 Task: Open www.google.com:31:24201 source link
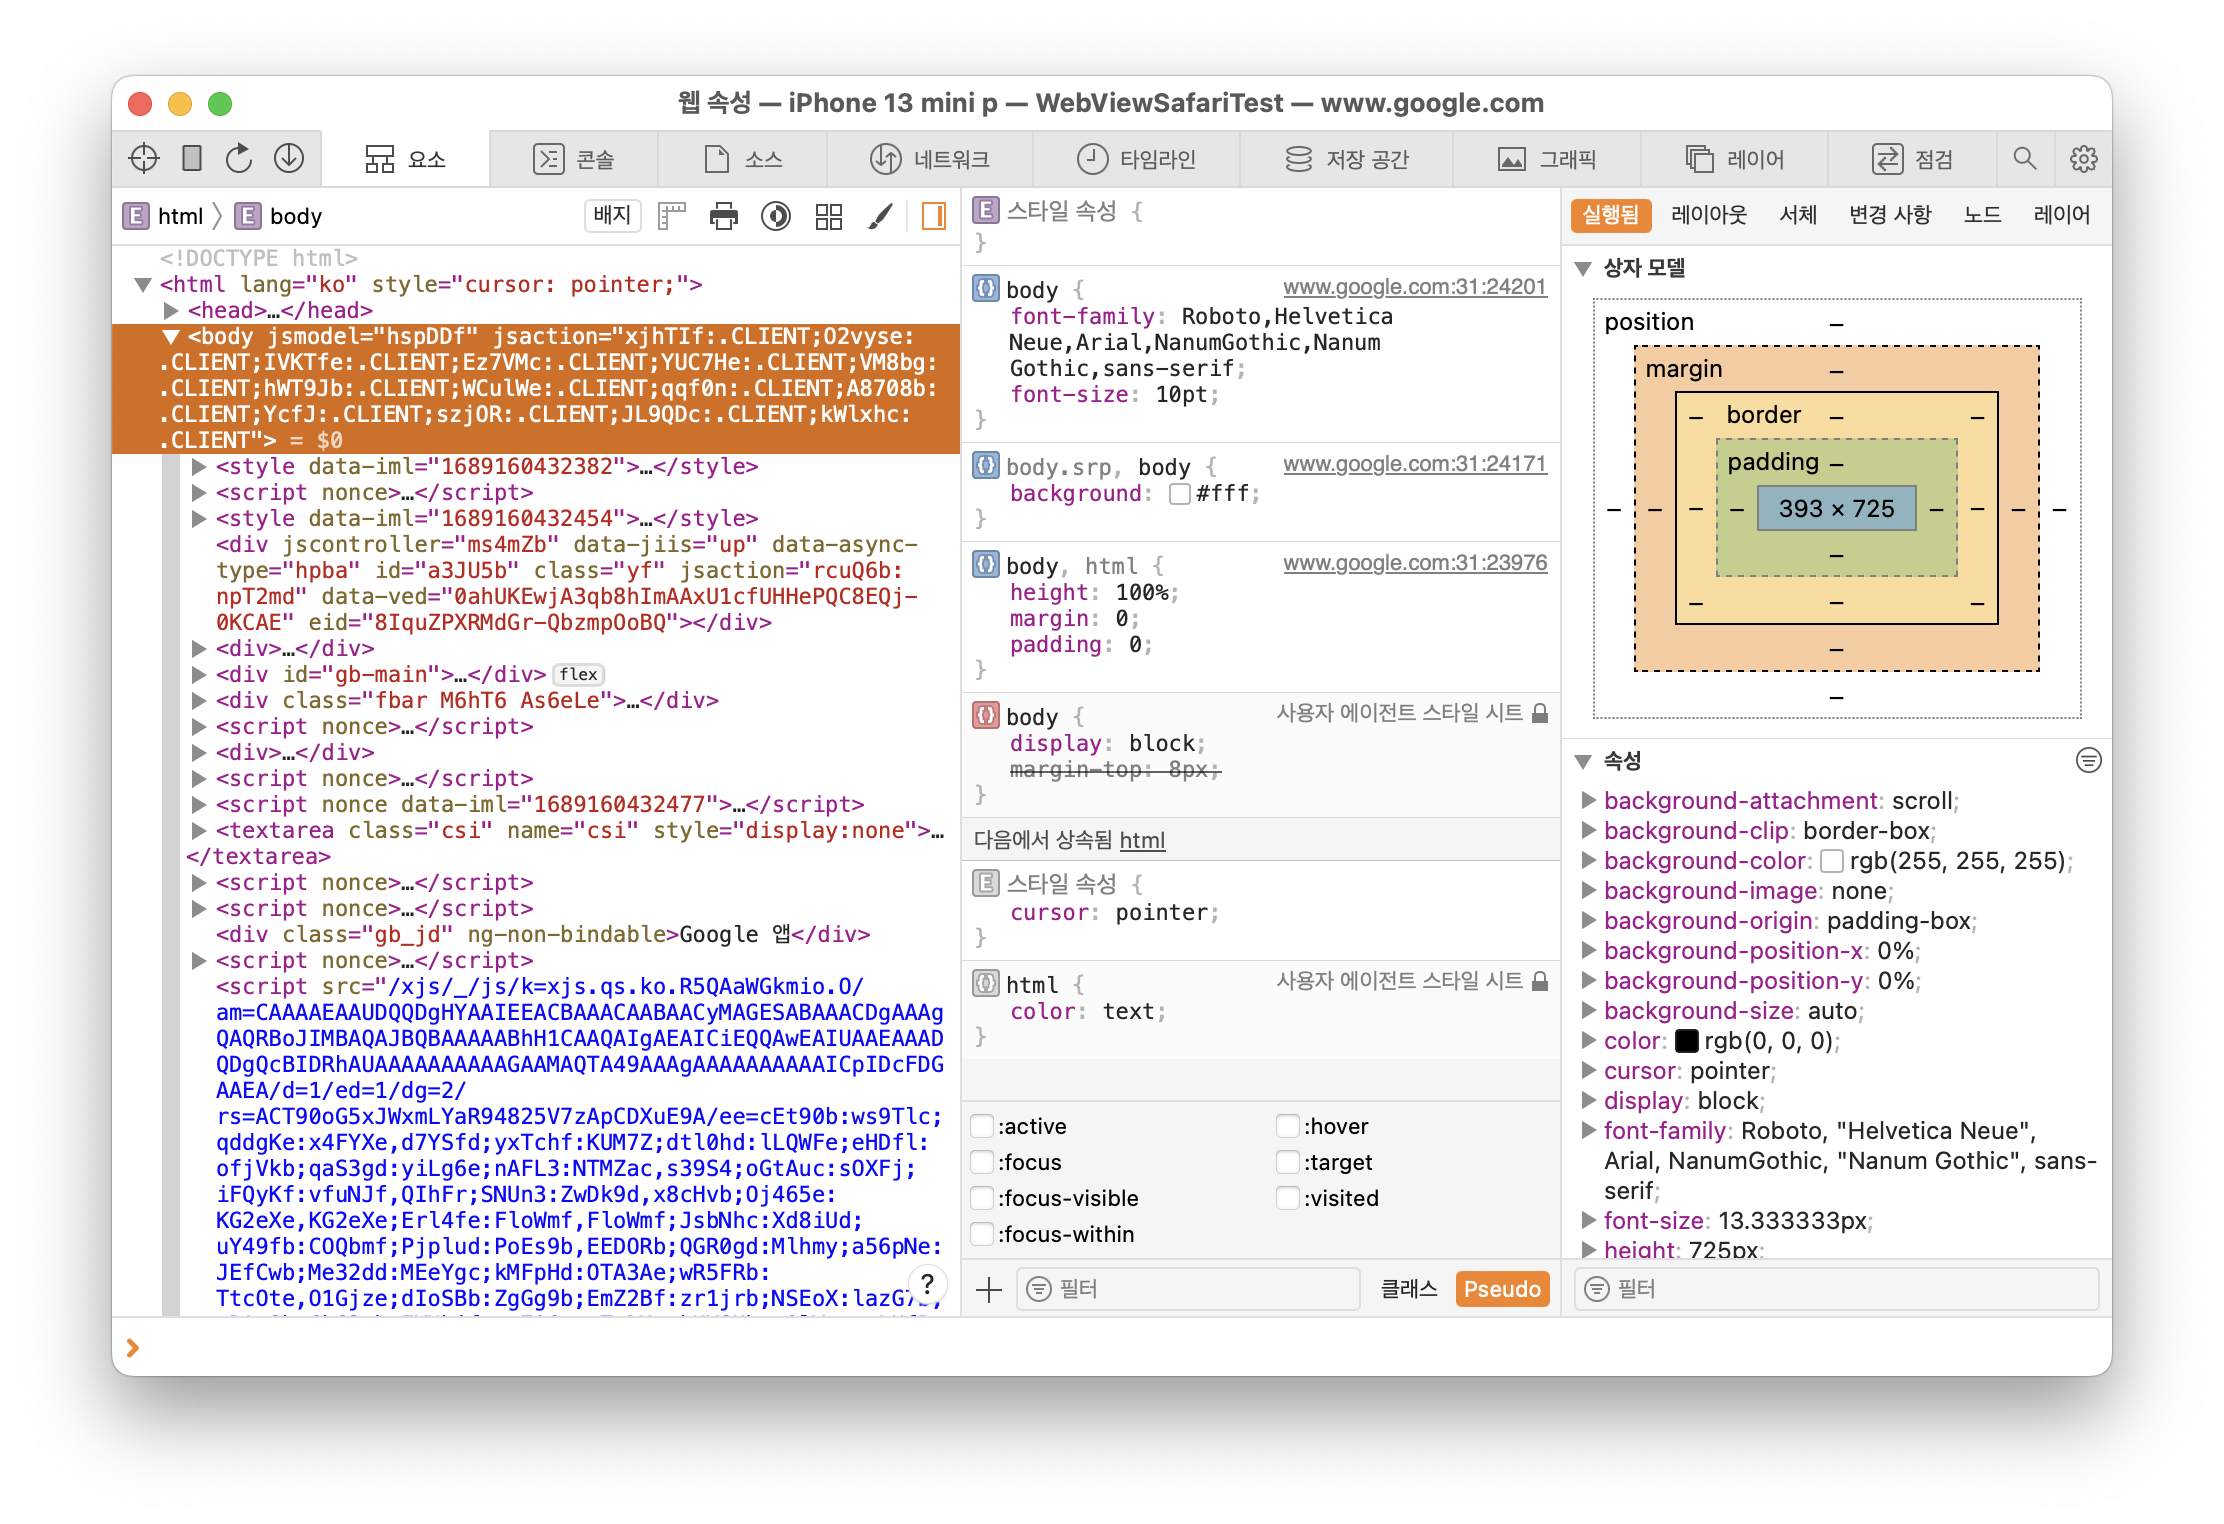[1414, 287]
